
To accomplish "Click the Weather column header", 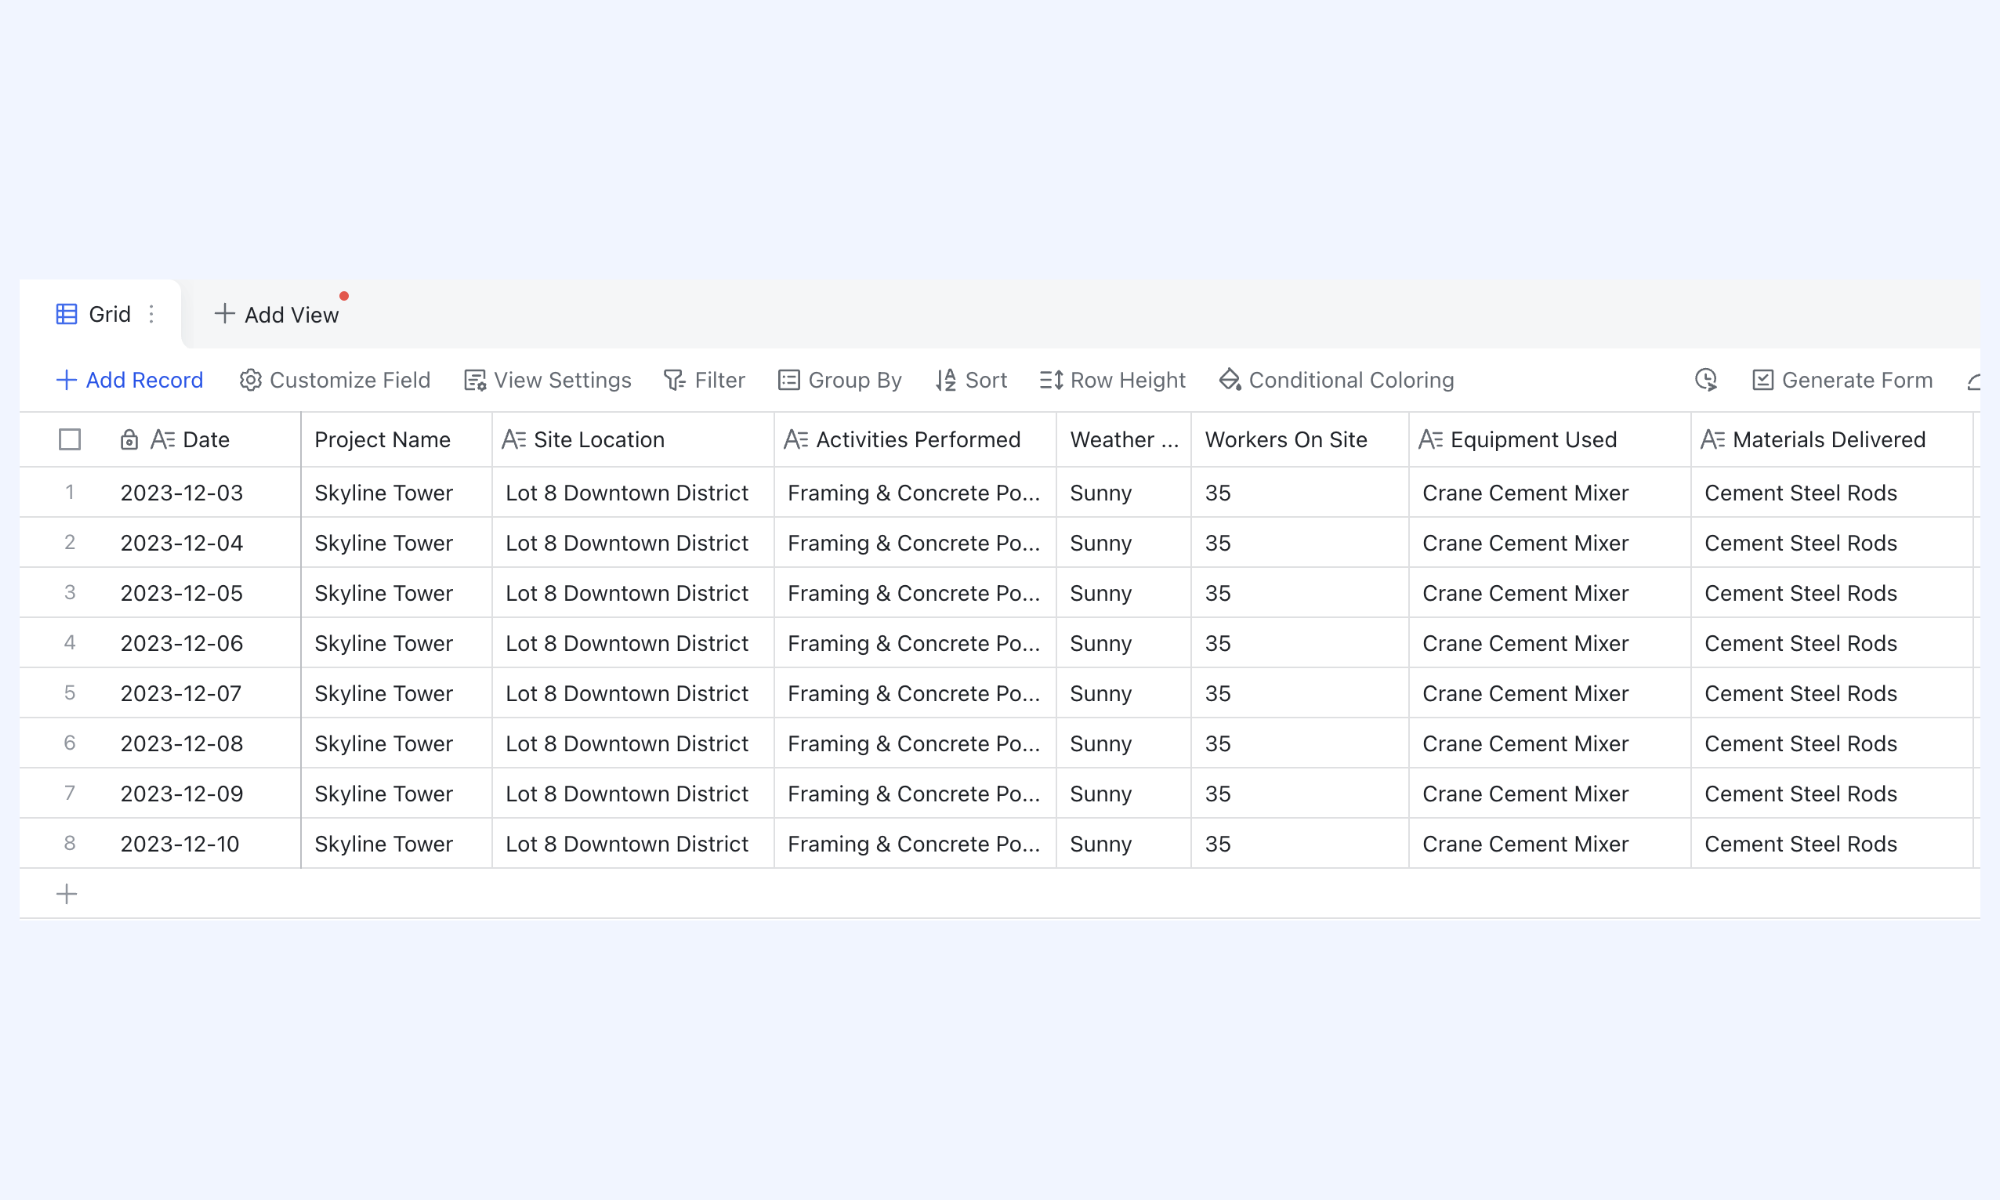I will coord(1124,440).
